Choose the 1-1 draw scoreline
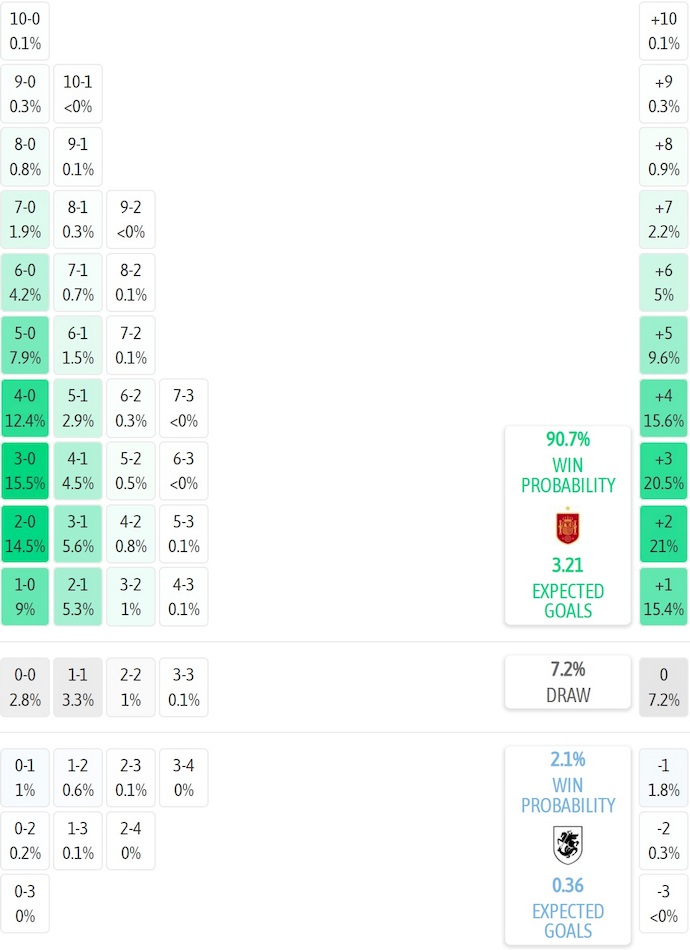 click(78, 687)
